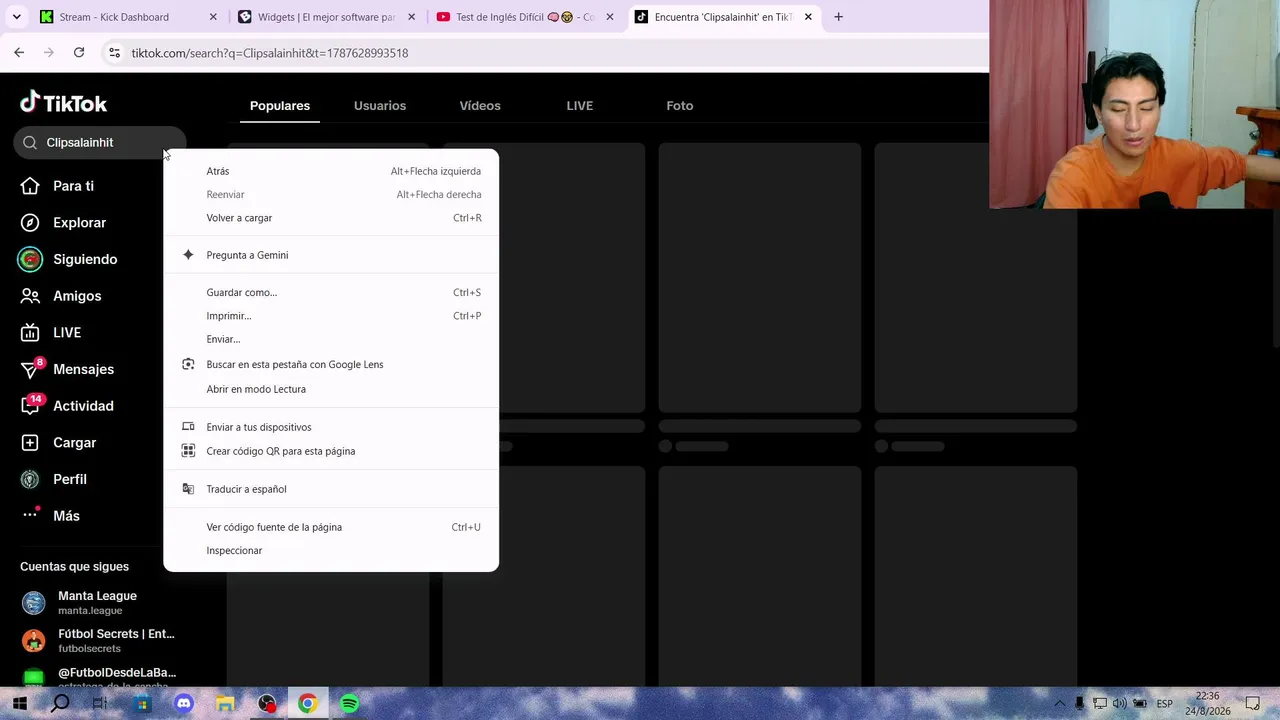Close the Widgets tab
Image resolution: width=1280 pixels, height=720 pixels.
[411, 17]
